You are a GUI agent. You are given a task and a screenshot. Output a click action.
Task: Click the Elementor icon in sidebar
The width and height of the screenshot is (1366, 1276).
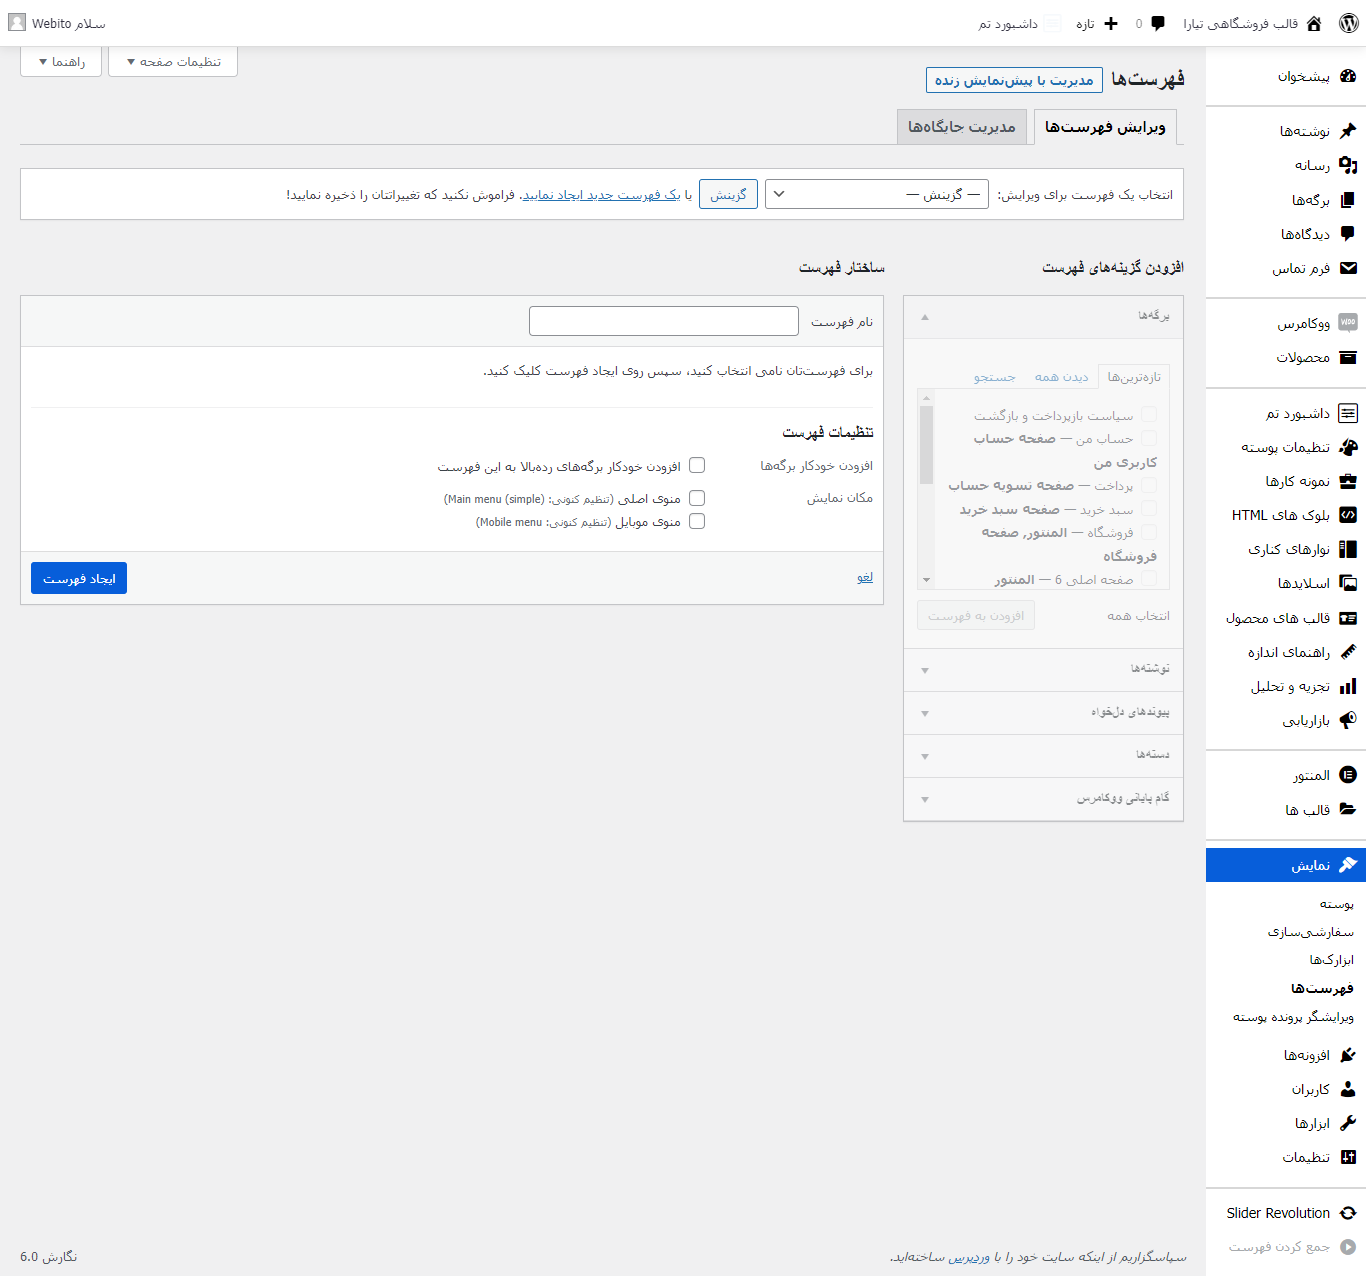(1348, 775)
